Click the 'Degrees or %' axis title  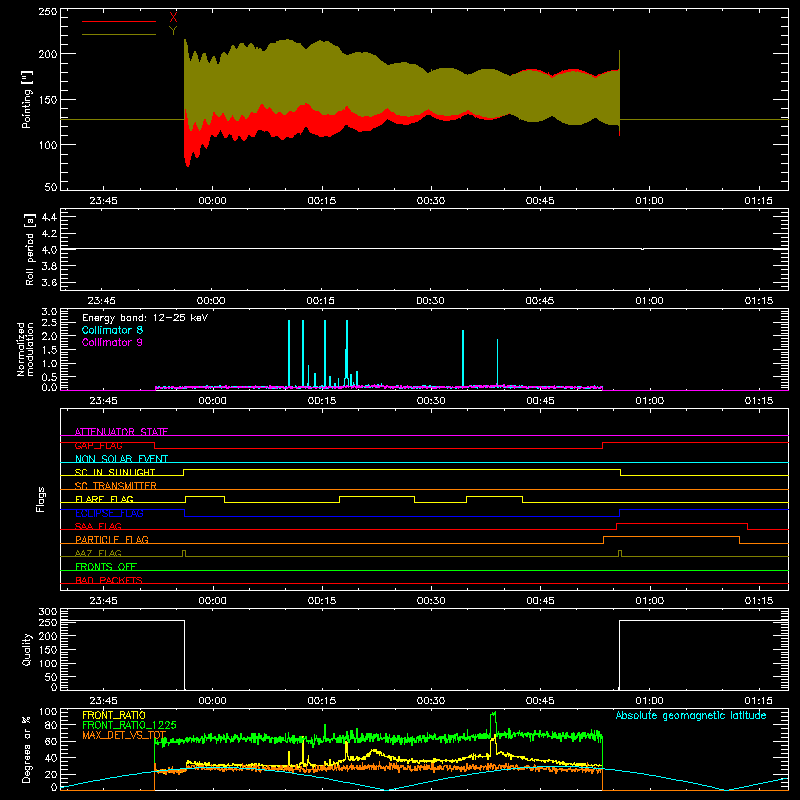point(27,749)
